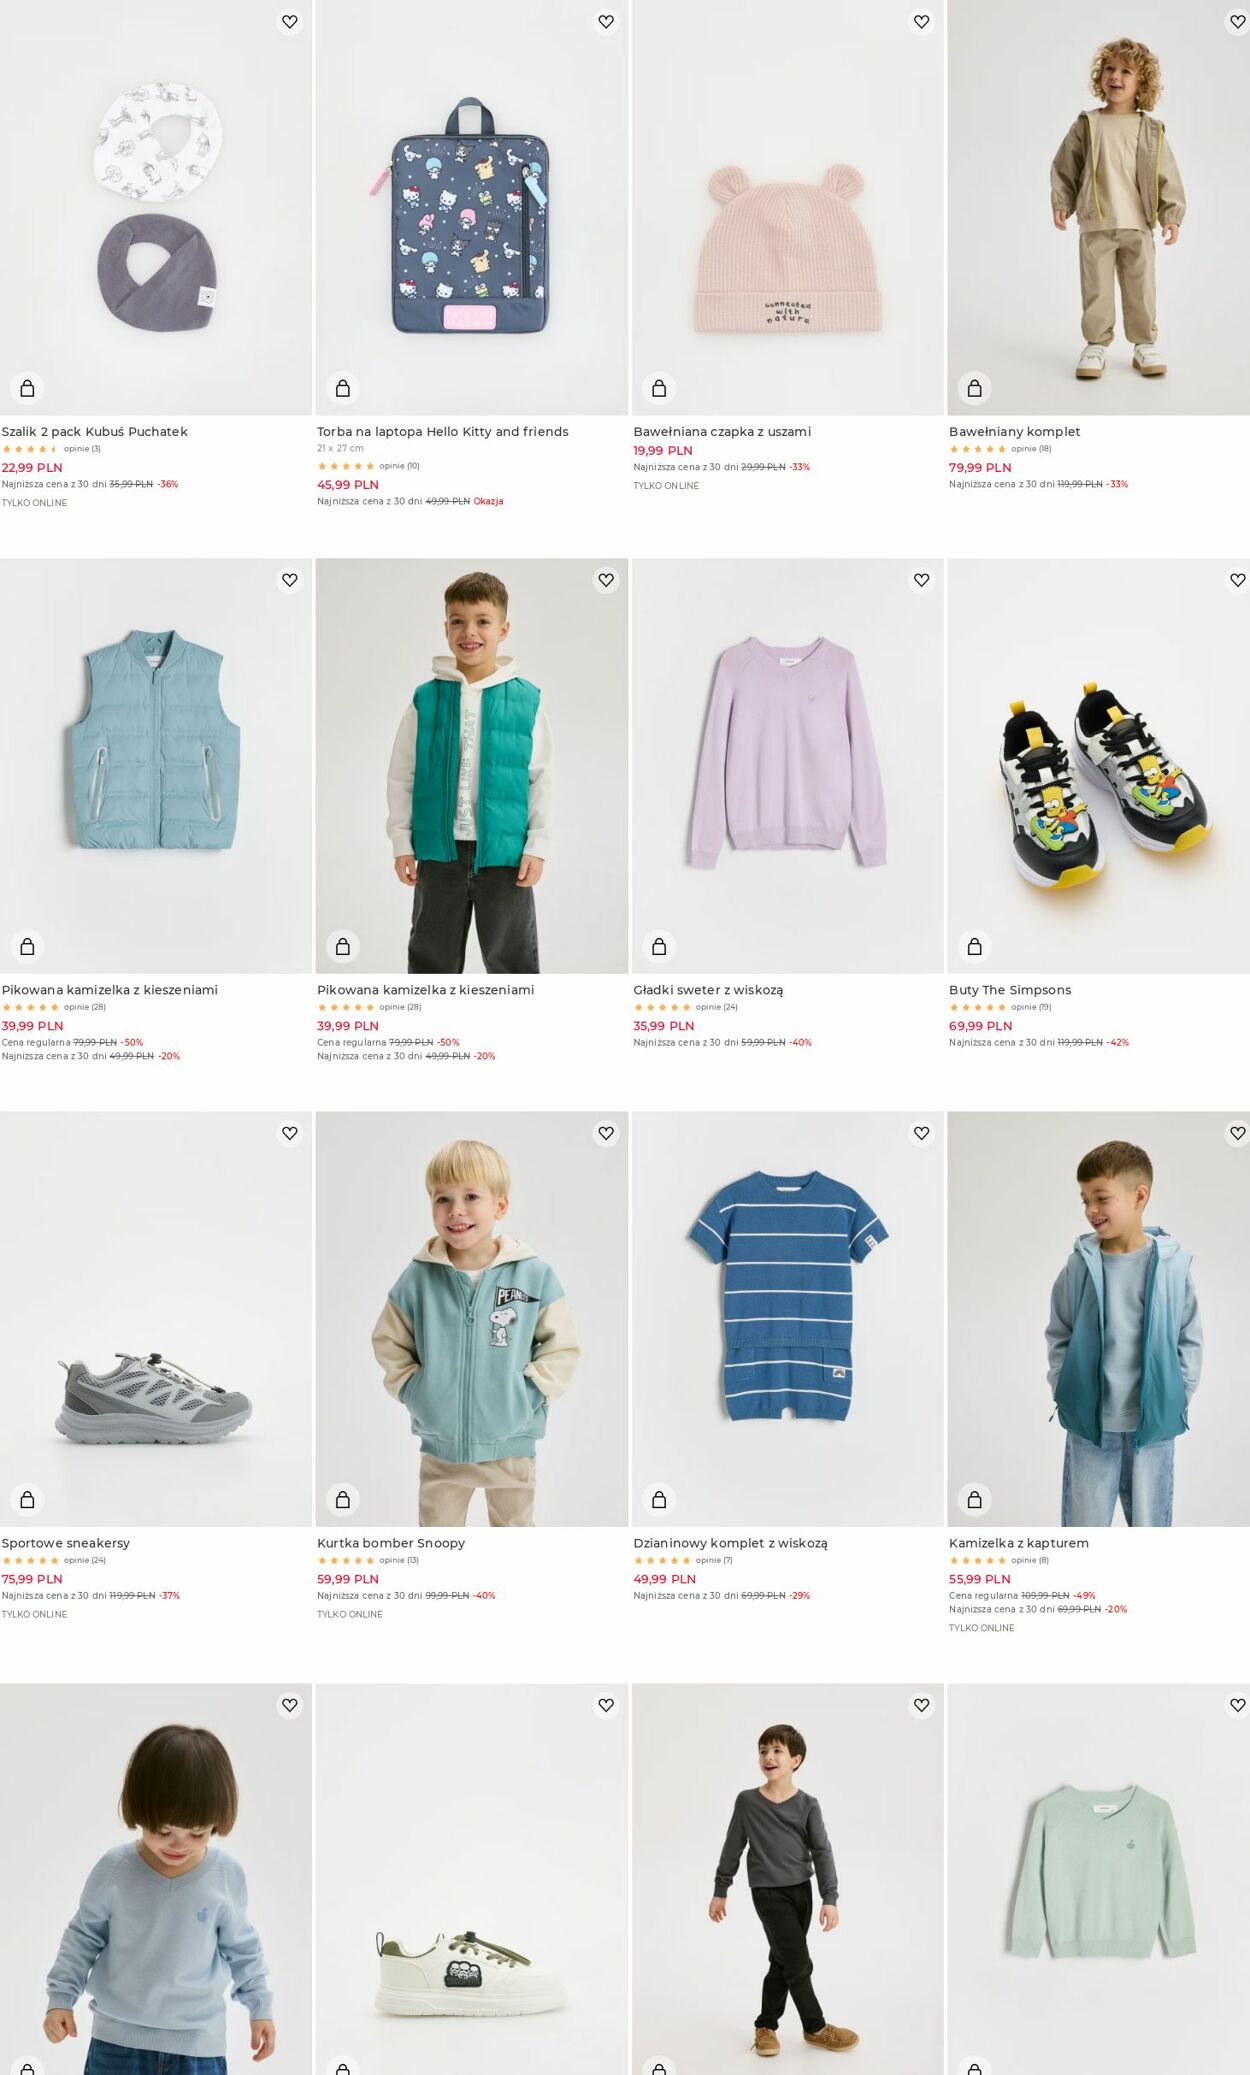Click heart on Dzianinowy komplet z wiskozą

(x=922, y=1133)
